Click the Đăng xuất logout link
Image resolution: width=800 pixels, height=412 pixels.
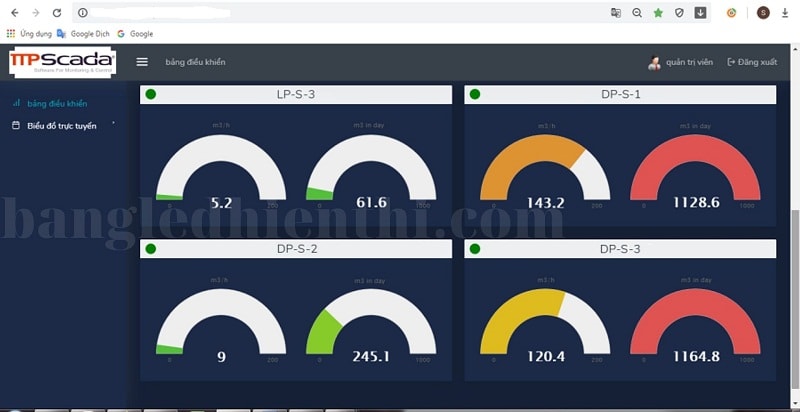tap(752, 62)
